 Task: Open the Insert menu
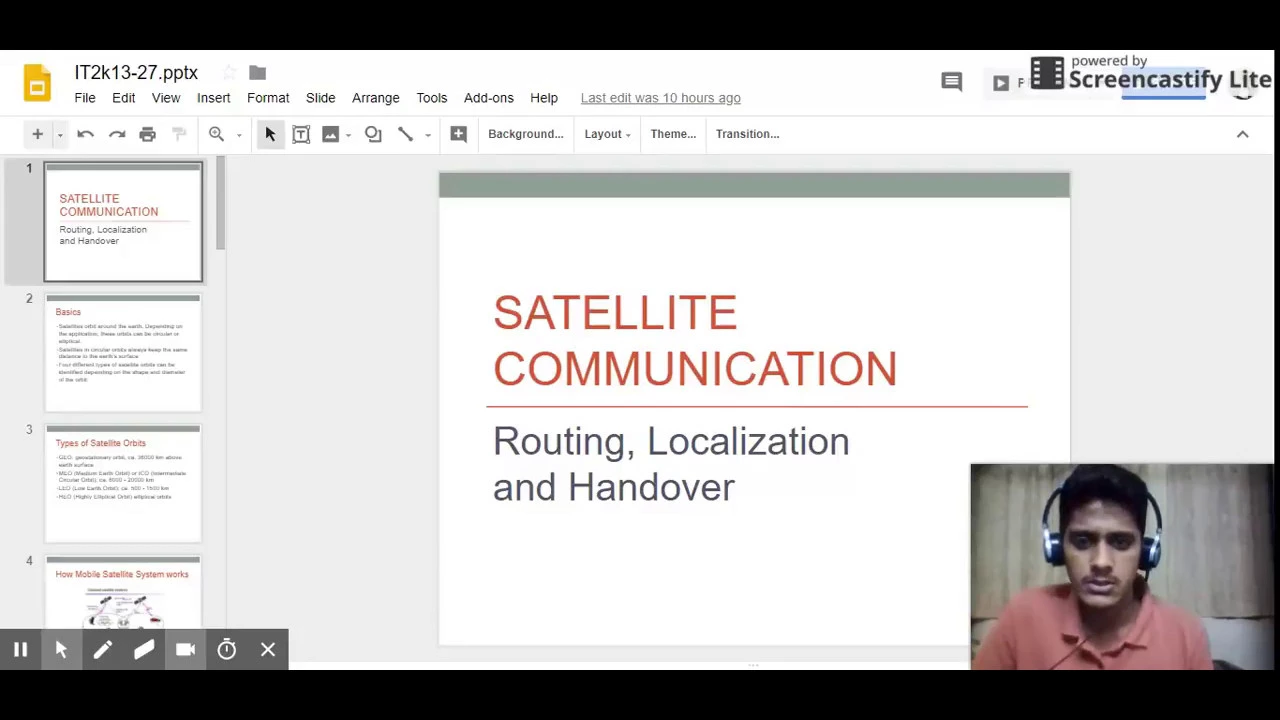213,98
